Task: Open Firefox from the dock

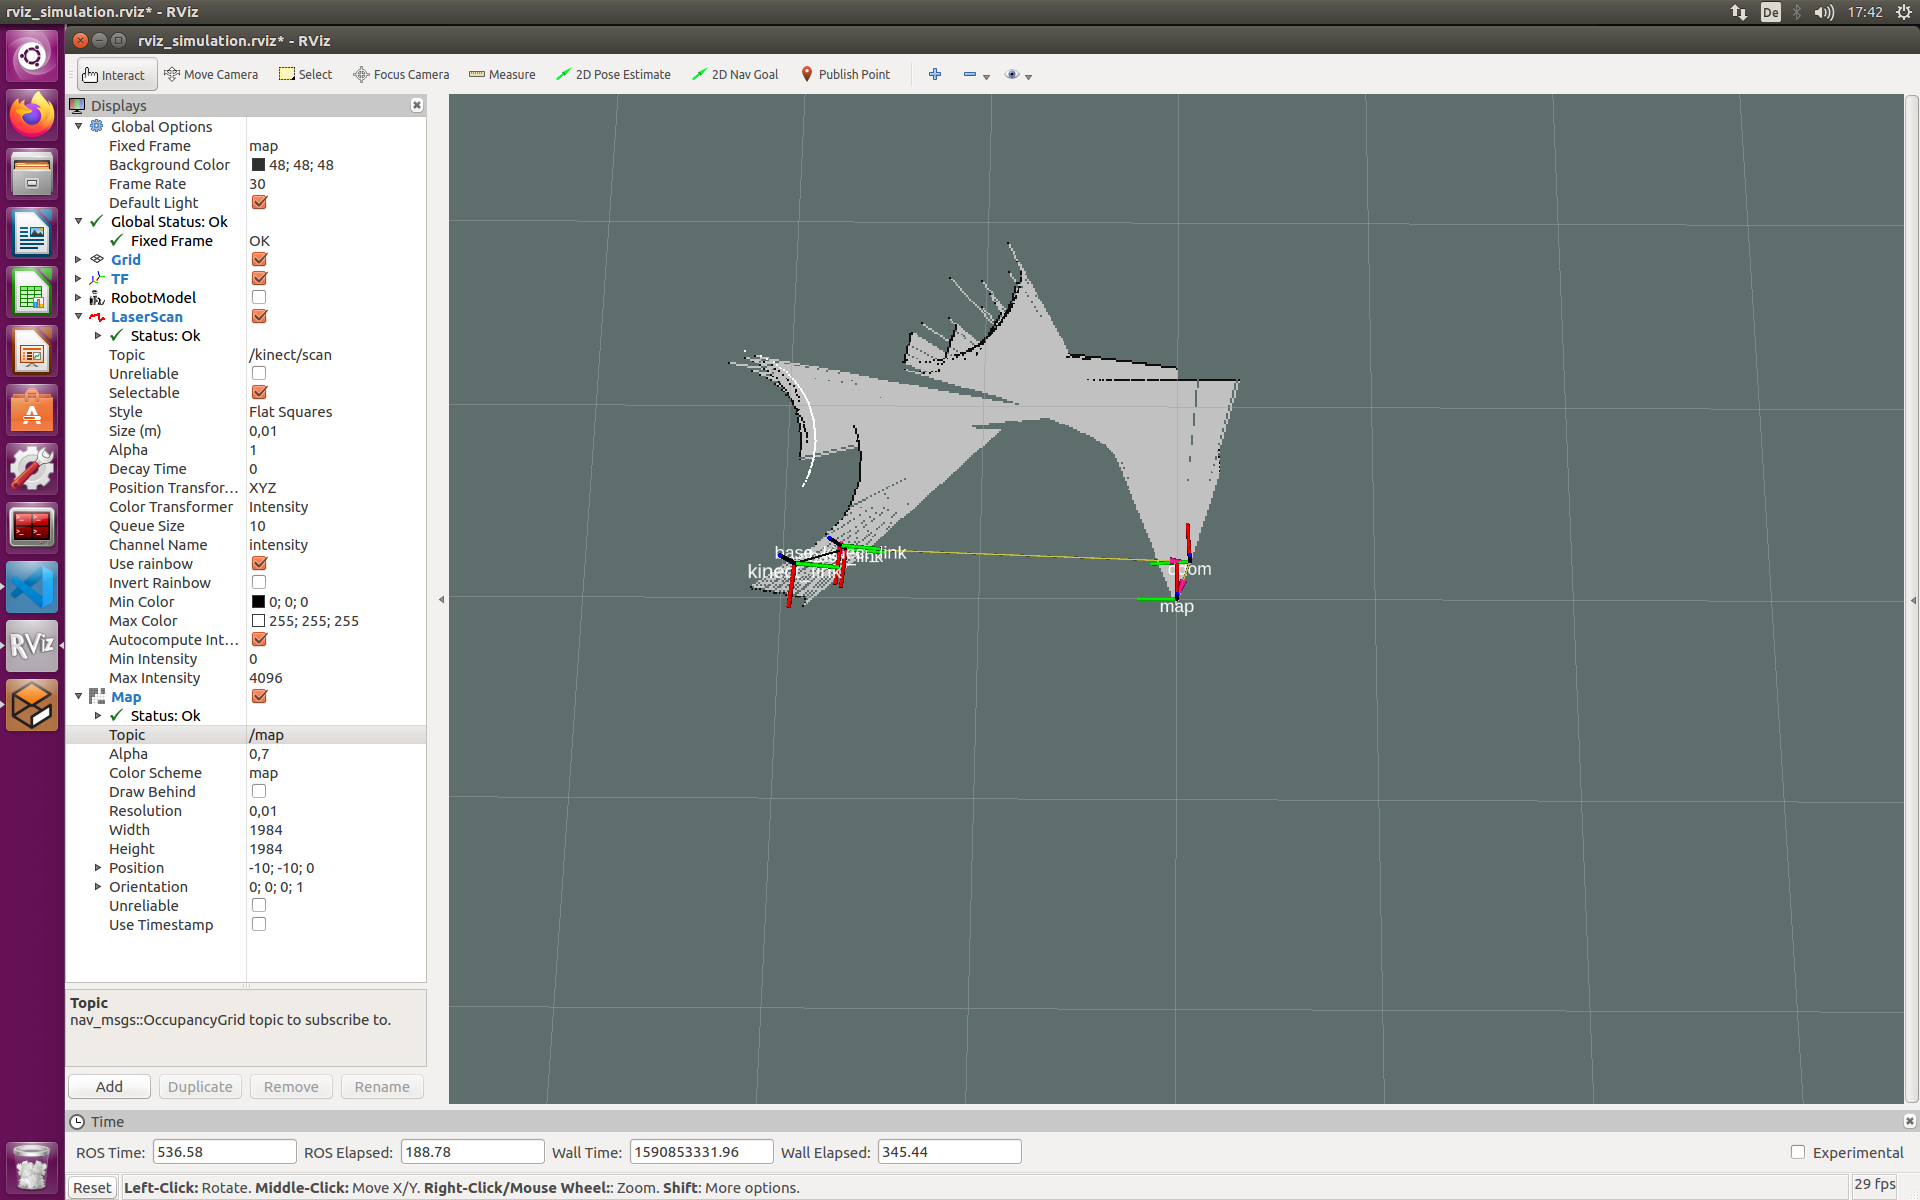Action: (x=32, y=115)
